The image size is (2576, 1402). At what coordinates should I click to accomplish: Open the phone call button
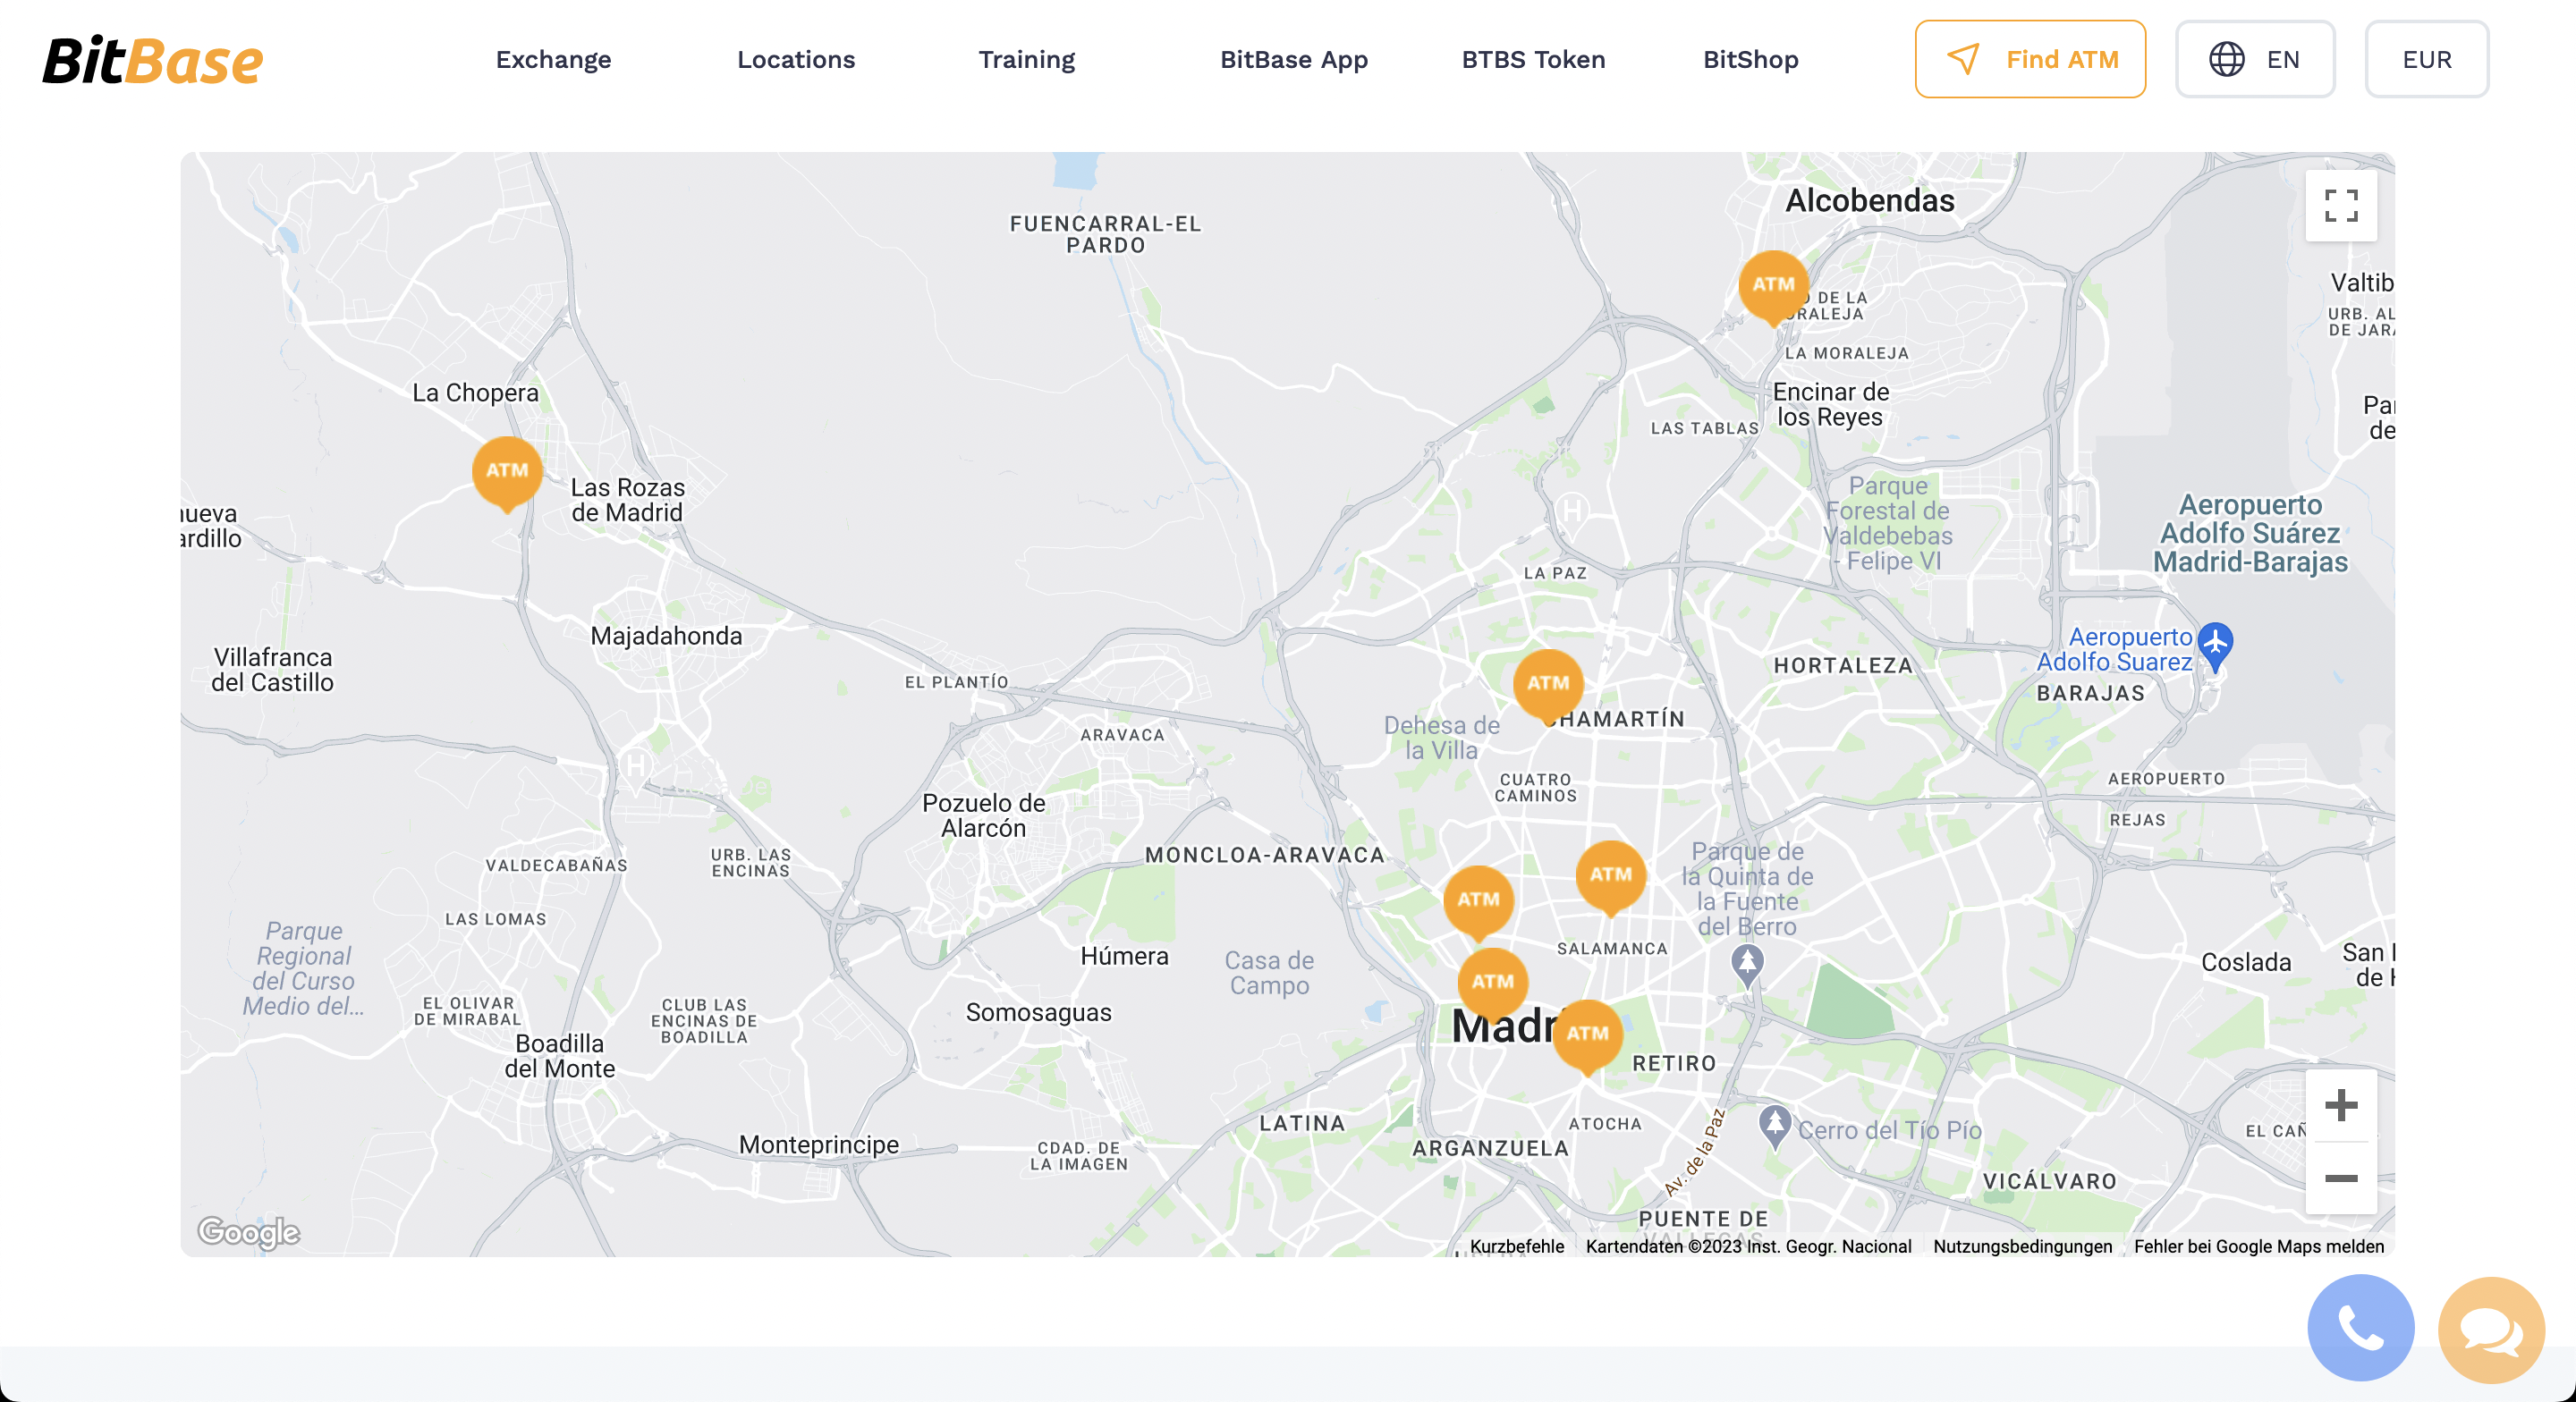[x=2360, y=1328]
